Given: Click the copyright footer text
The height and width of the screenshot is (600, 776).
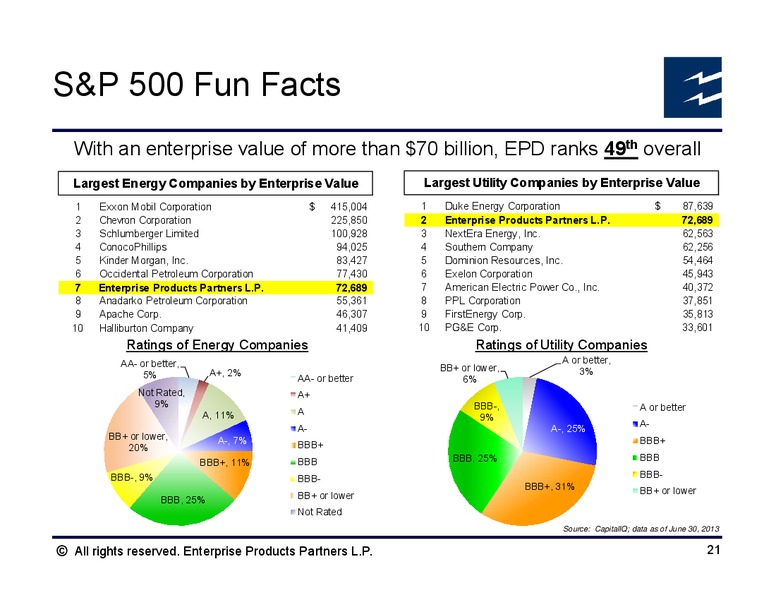Looking at the screenshot, I should coord(214,551).
